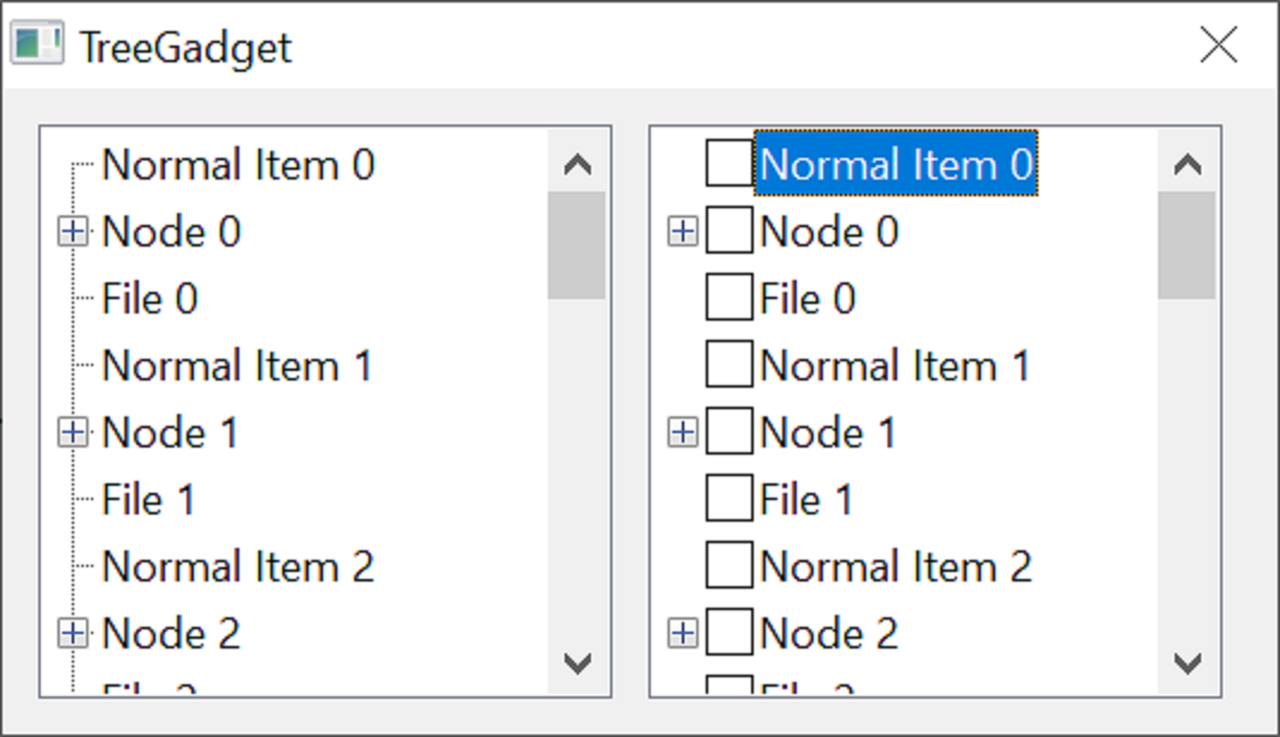Click the left tree scrollbar thumb
1280x737 pixels.
(x=577, y=245)
